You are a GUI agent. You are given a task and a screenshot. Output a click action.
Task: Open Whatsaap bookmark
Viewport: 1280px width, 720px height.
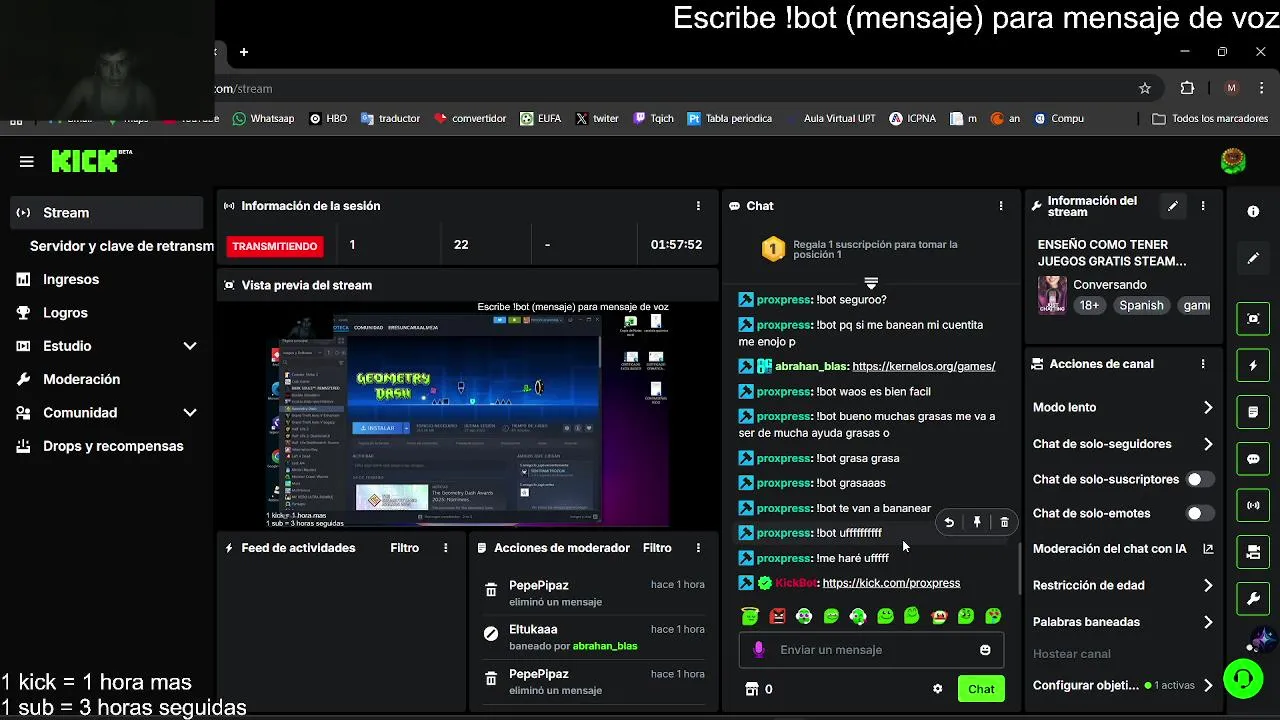click(x=263, y=118)
